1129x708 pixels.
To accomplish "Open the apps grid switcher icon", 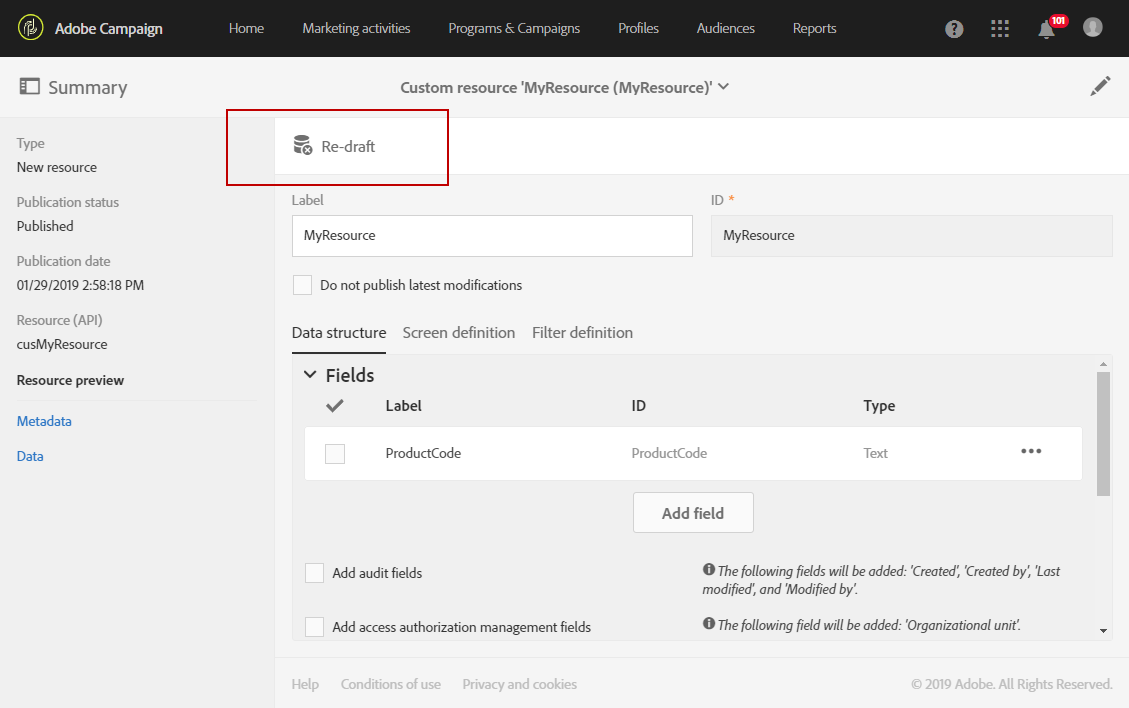I will click(1000, 28).
